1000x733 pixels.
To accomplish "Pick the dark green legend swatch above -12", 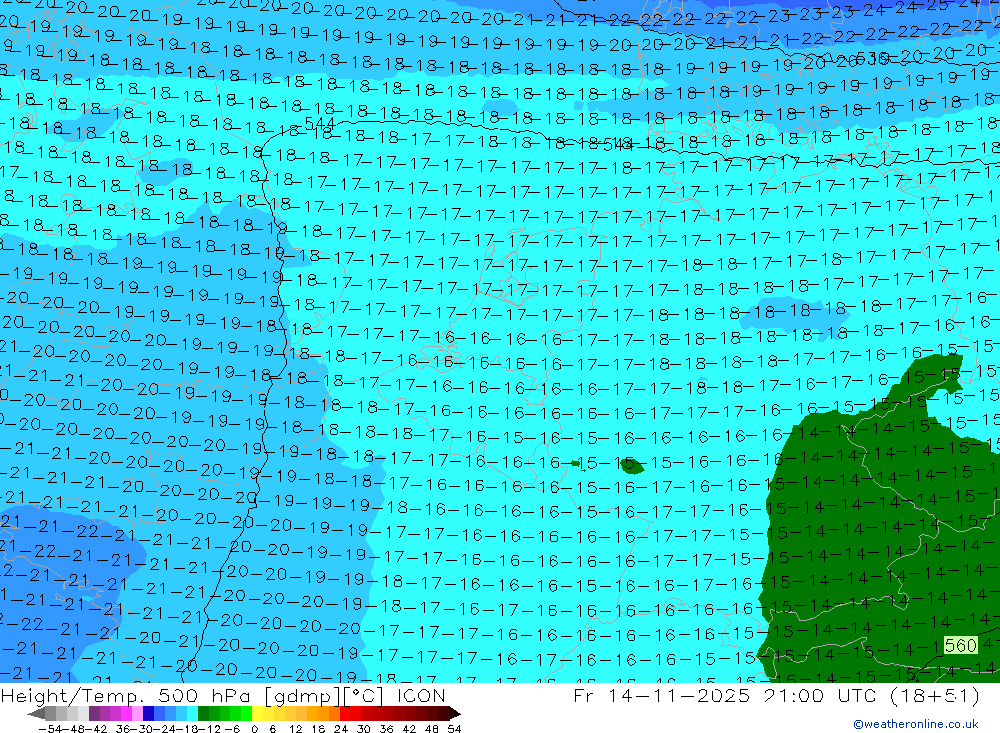I will tap(203, 713).
